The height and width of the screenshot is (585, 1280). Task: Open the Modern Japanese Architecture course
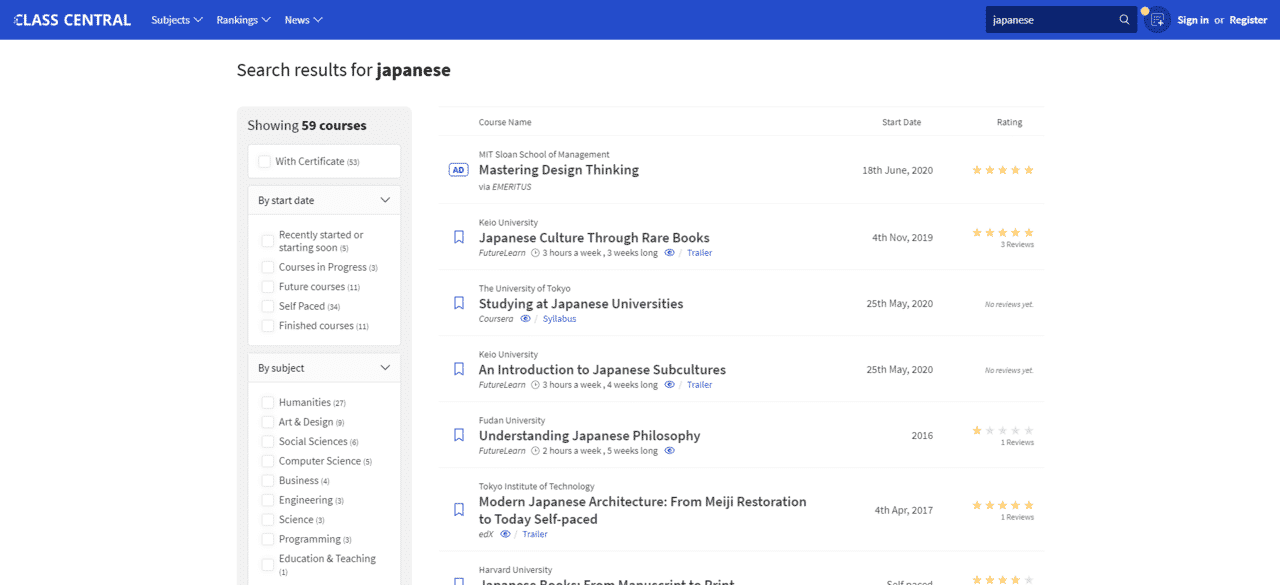coord(642,510)
